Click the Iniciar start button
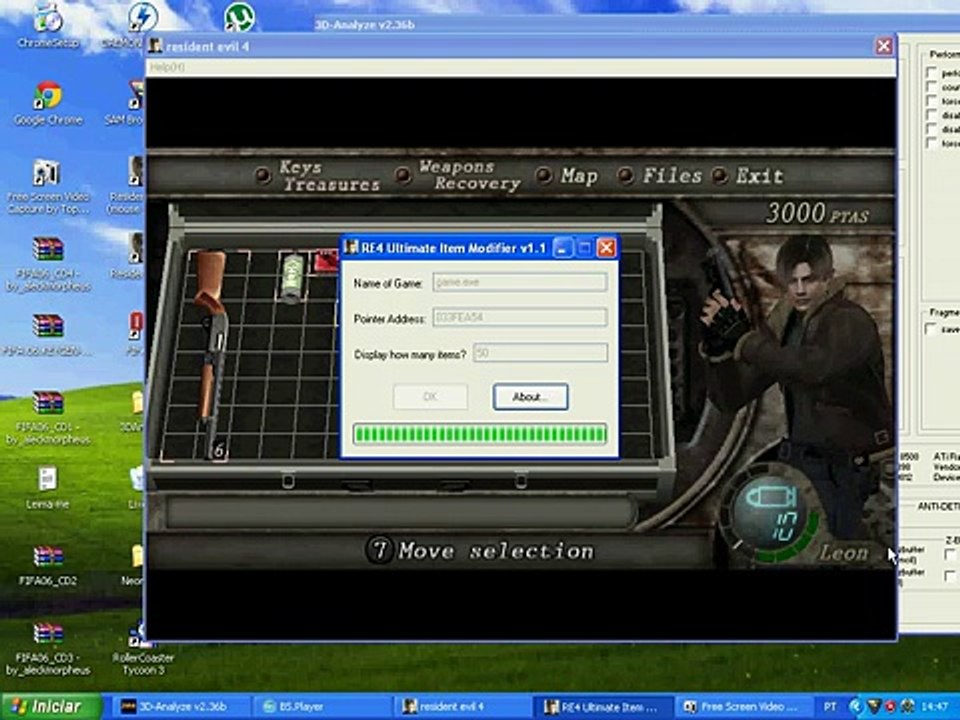Screen dimensions: 960x720 (x=51, y=707)
